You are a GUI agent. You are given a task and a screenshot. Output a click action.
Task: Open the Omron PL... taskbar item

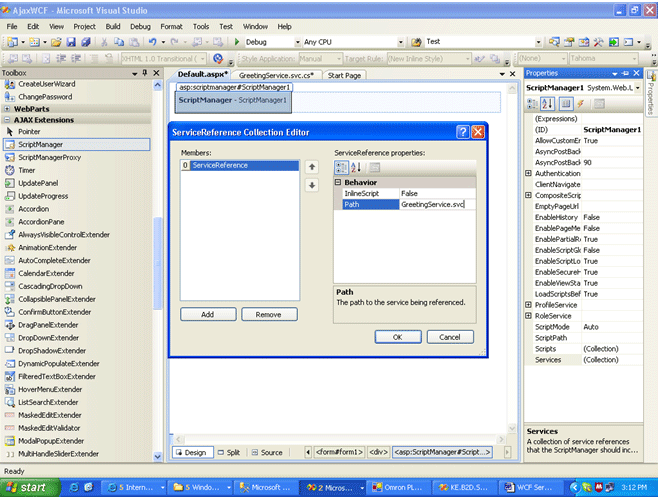(399, 487)
